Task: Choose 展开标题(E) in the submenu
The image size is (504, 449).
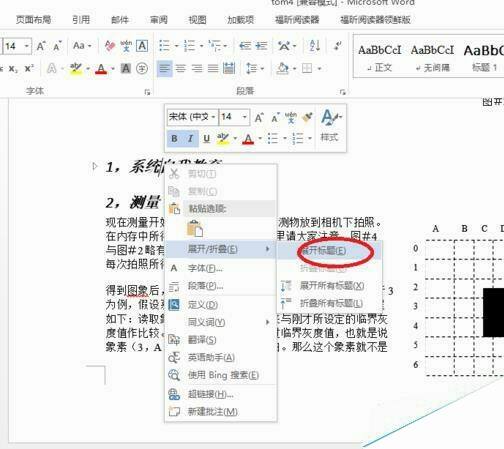Action: 329,251
